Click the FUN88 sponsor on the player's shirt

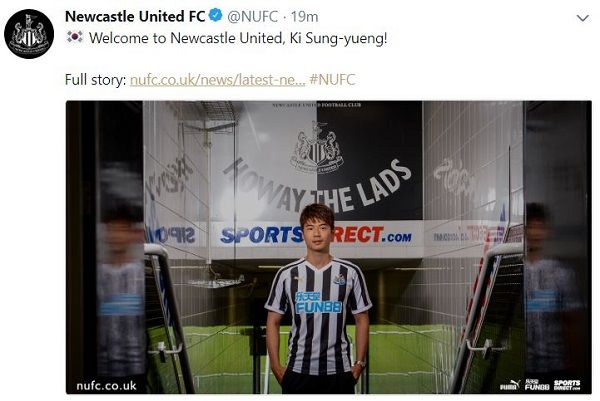(x=318, y=303)
